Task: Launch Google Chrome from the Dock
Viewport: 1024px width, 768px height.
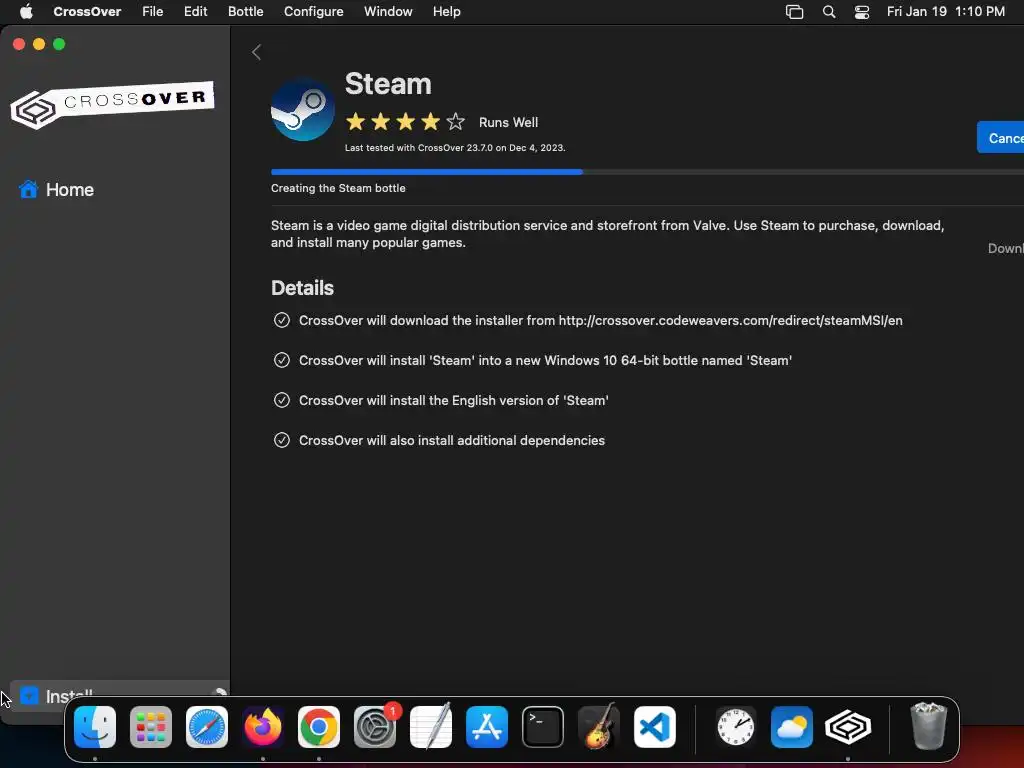Action: tap(319, 727)
